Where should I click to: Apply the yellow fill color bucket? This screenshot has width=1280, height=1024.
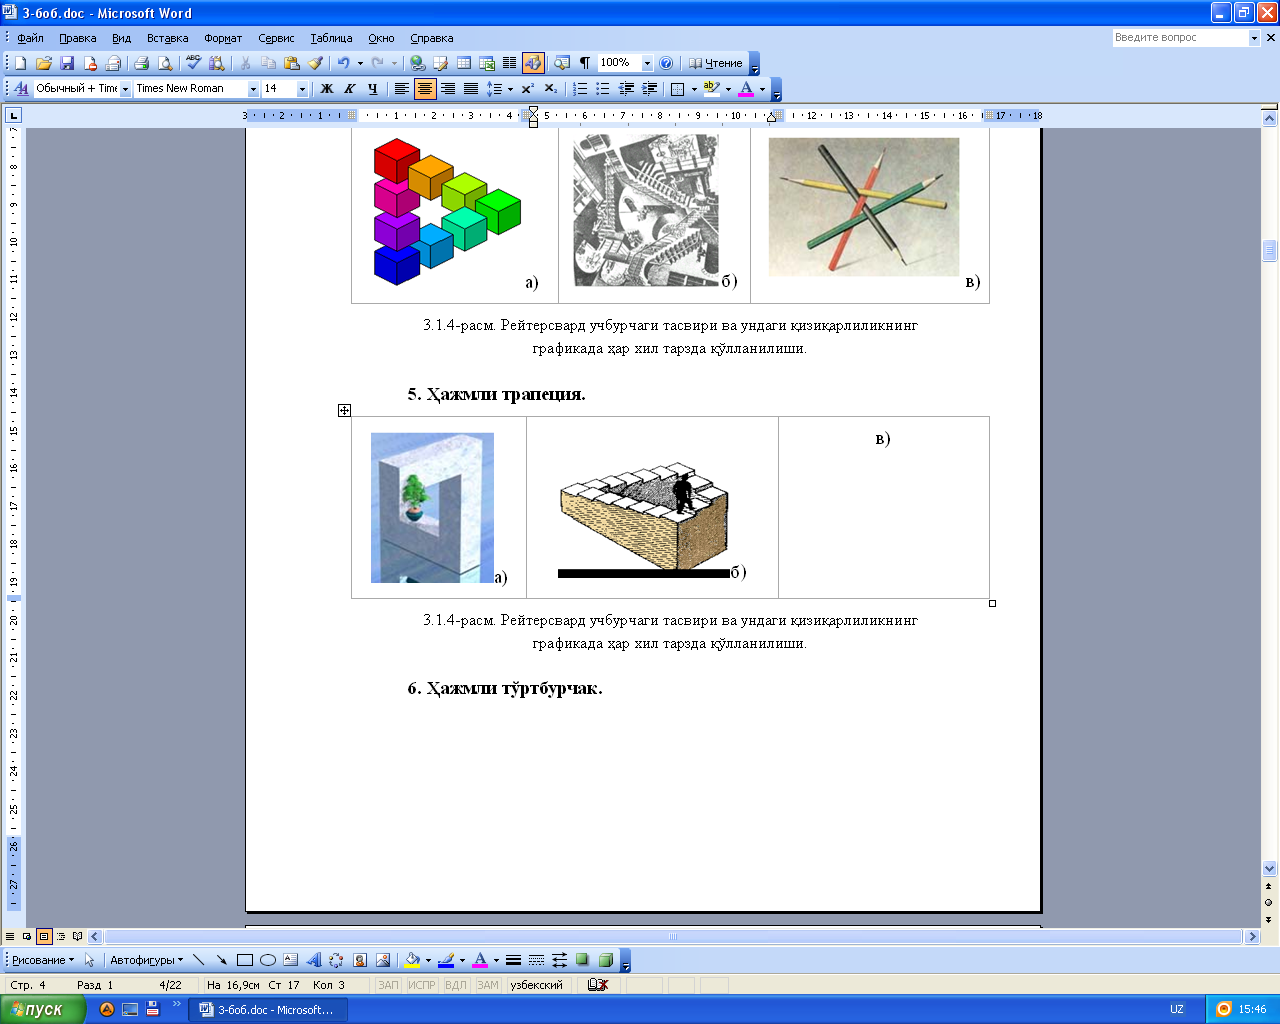point(411,960)
